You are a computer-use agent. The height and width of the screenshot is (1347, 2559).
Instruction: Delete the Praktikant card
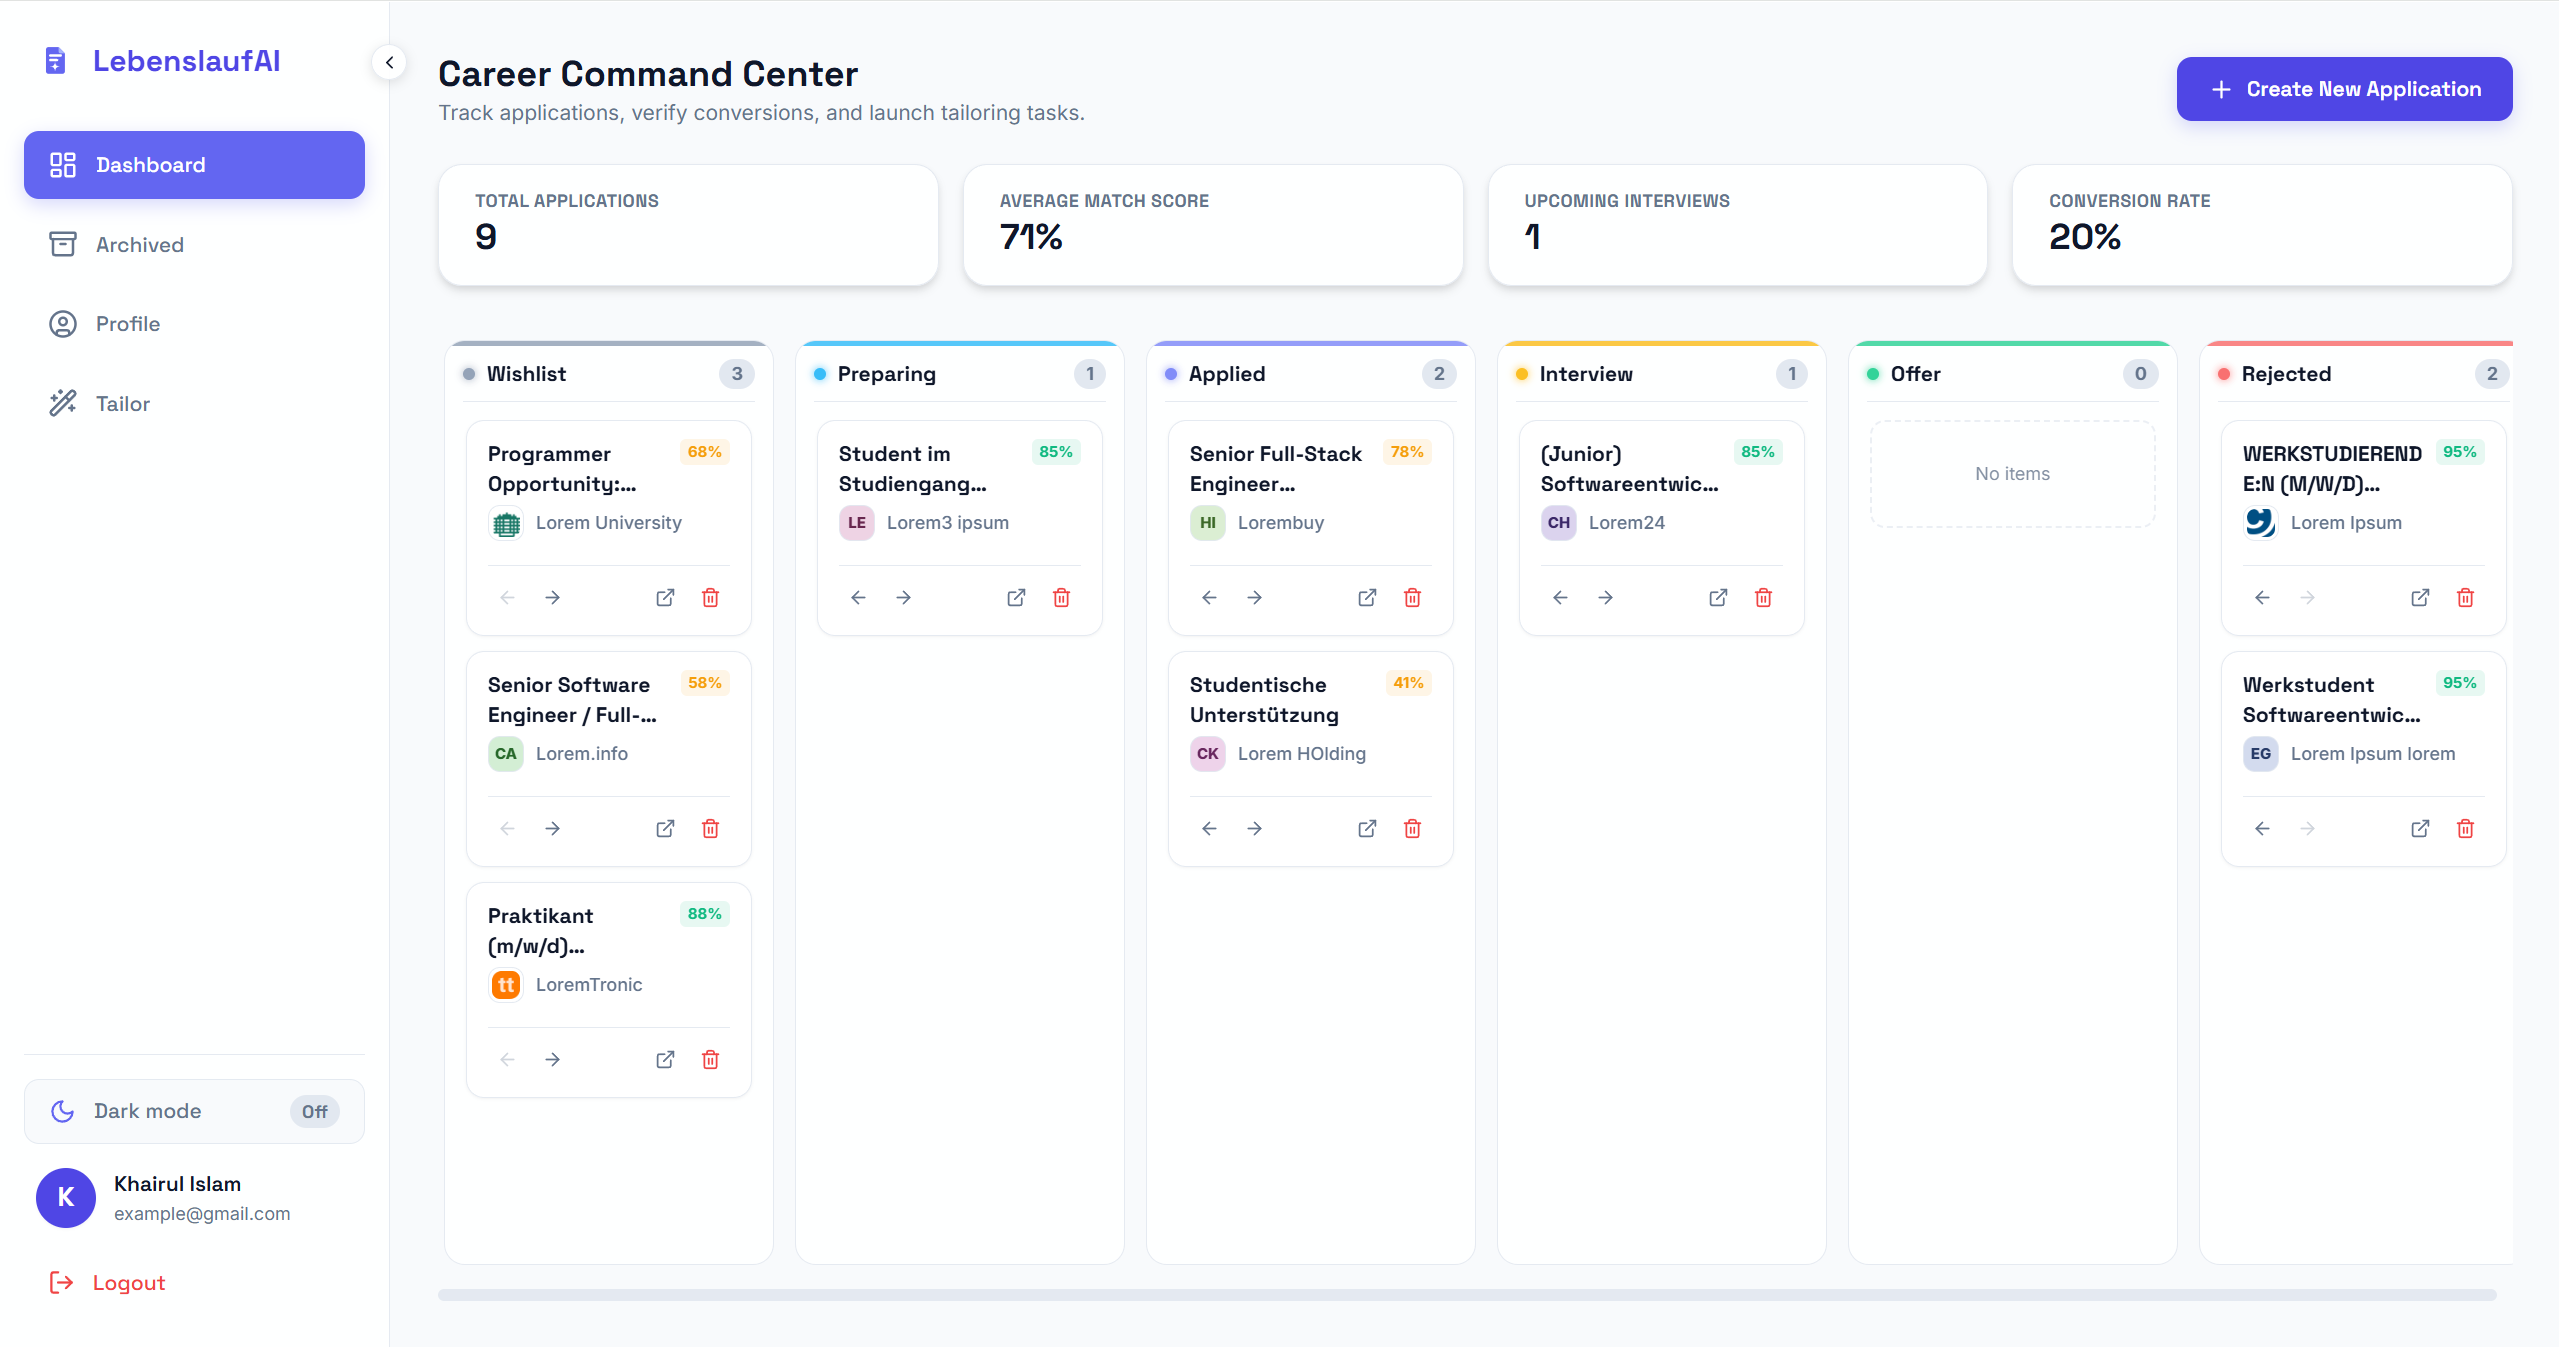pyautogui.click(x=710, y=1060)
